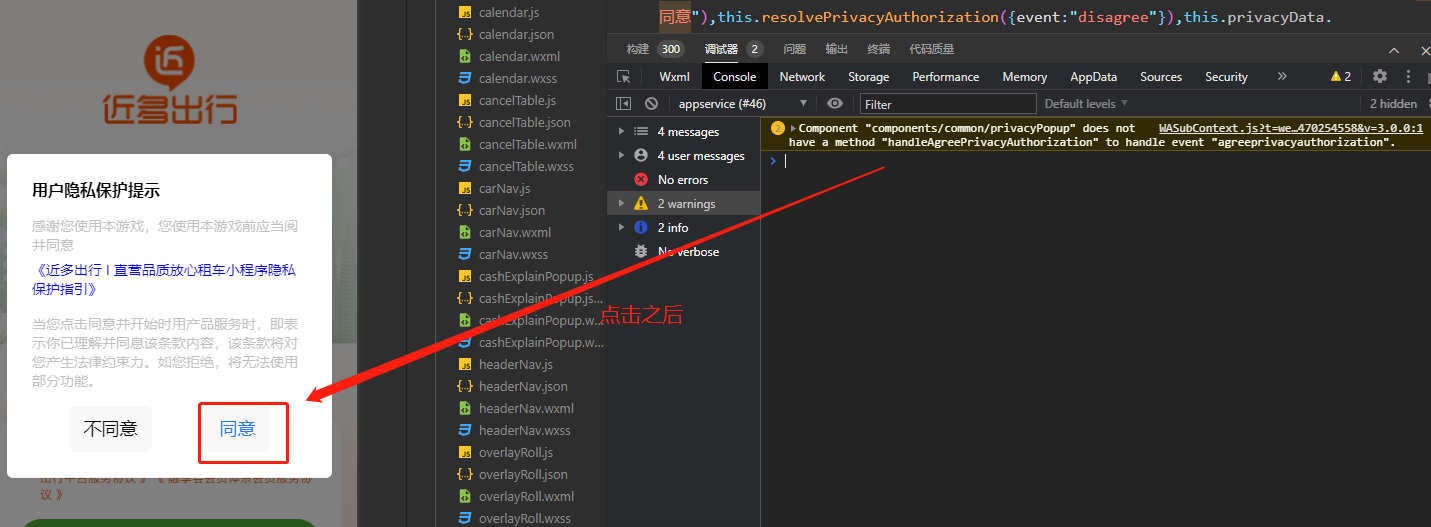1431x527 pixels.
Task: Click the live expression eye icon
Action: pos(835,103)
